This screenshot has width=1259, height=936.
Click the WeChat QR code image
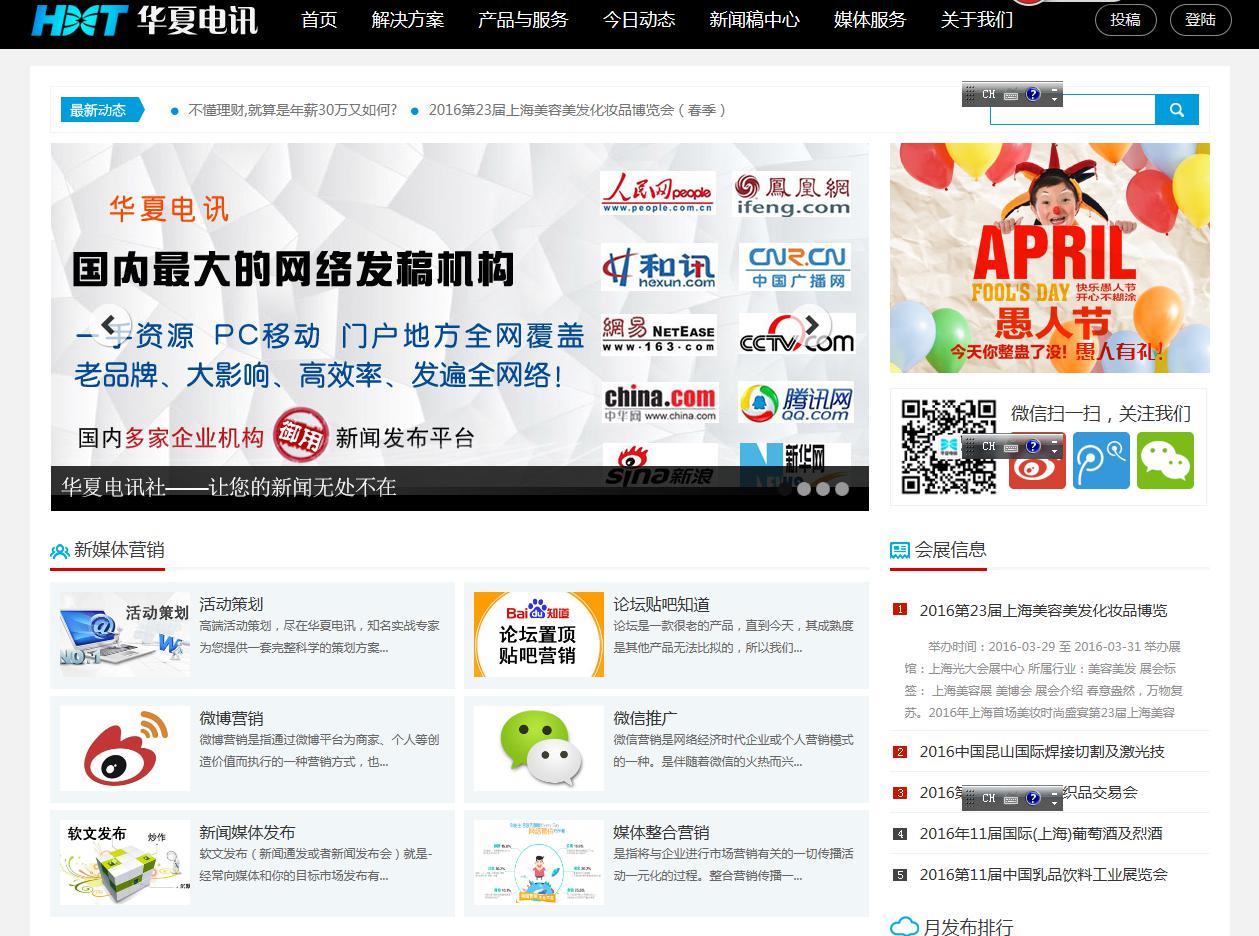point(949,447)
